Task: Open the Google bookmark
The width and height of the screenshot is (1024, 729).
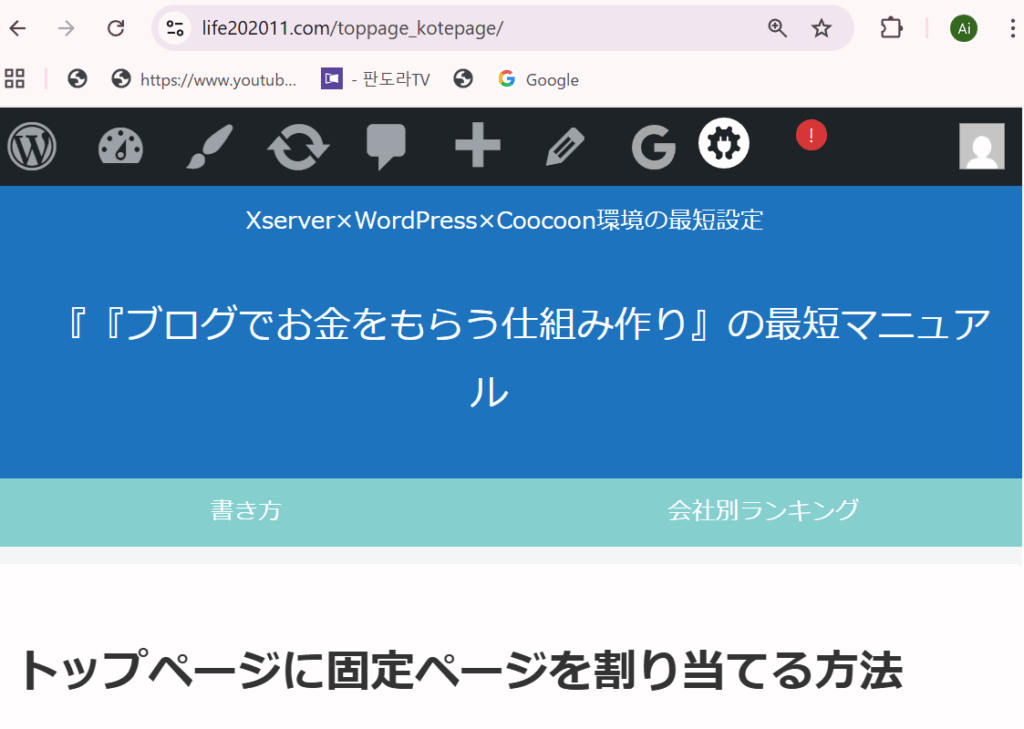Action: click(539, 80)
